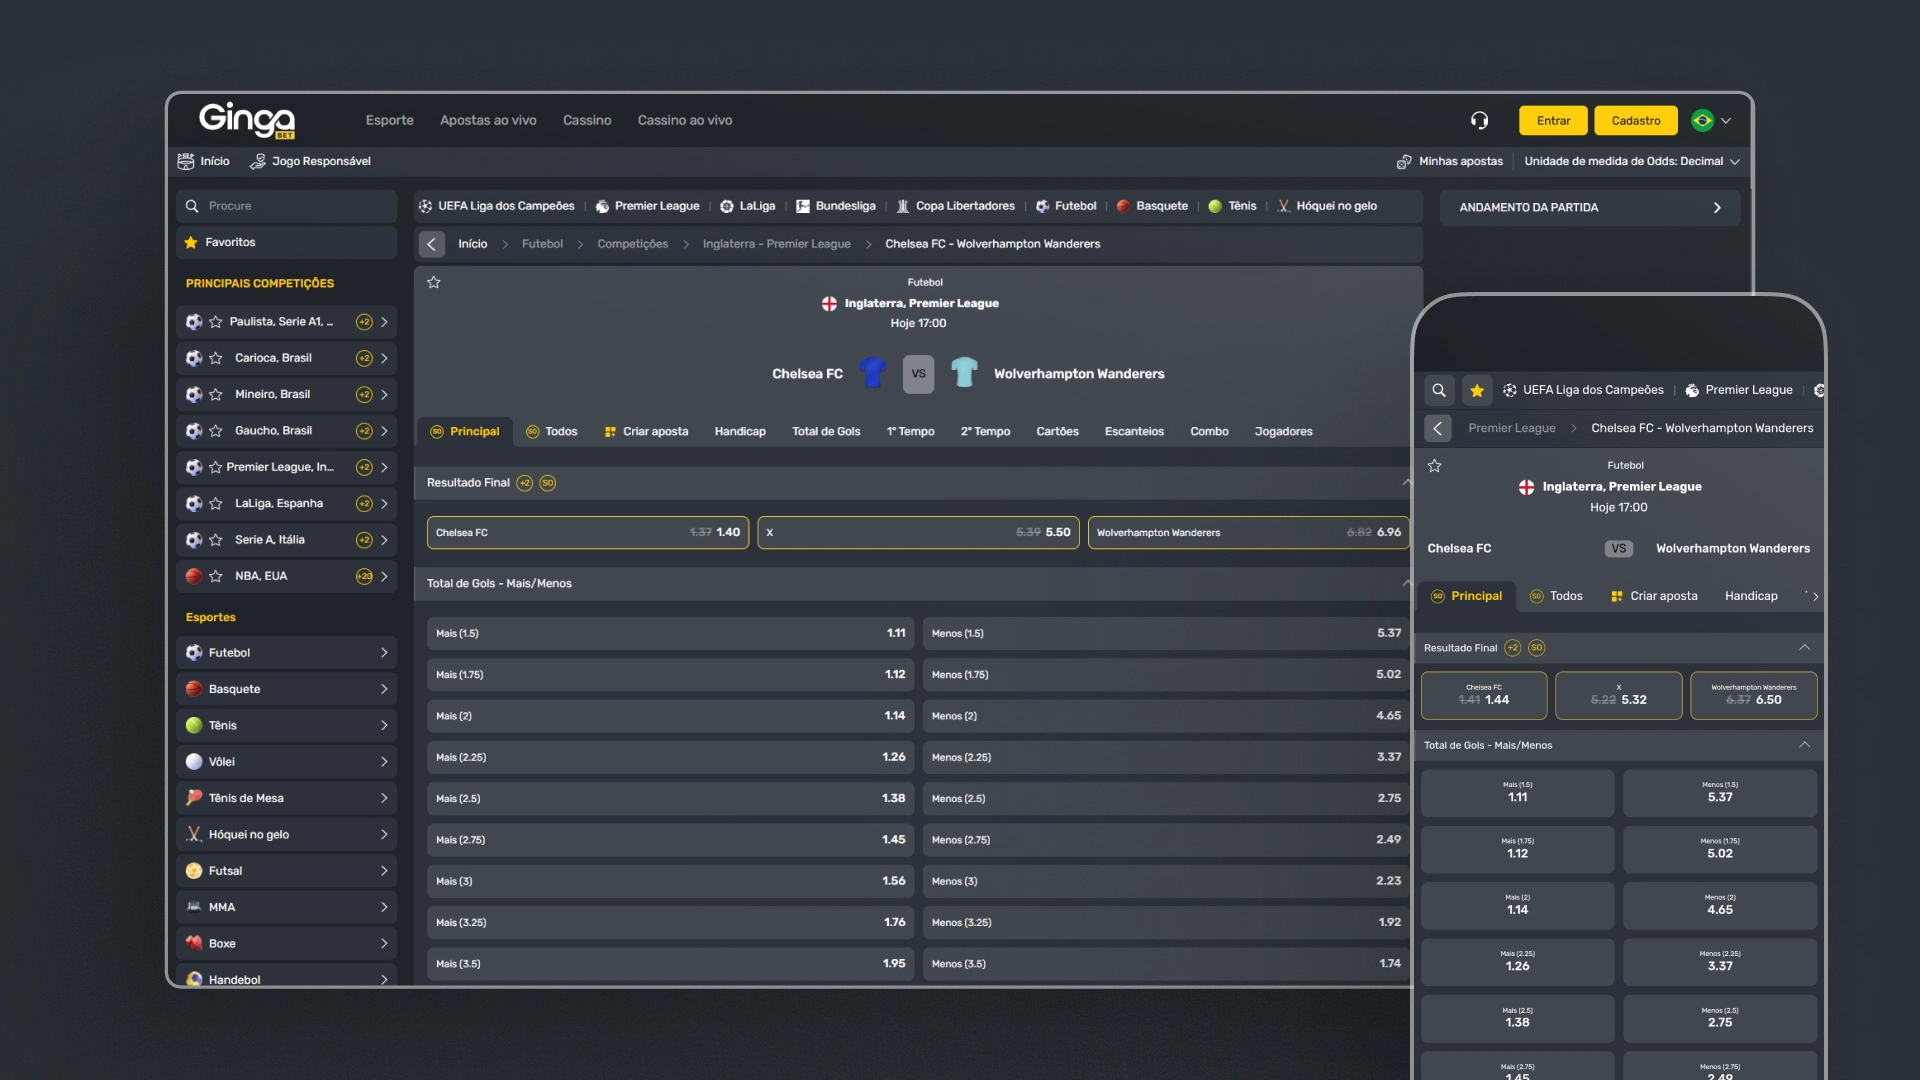Open the Basquete top shortcut
1920x1080 pixels.
(1152, 206)
